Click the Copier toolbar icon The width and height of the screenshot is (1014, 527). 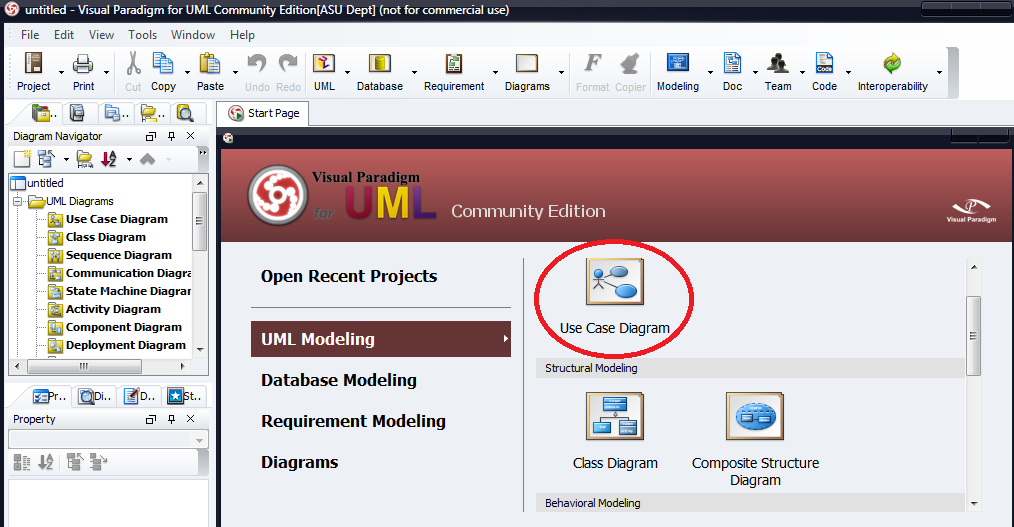tap(630, 63)
